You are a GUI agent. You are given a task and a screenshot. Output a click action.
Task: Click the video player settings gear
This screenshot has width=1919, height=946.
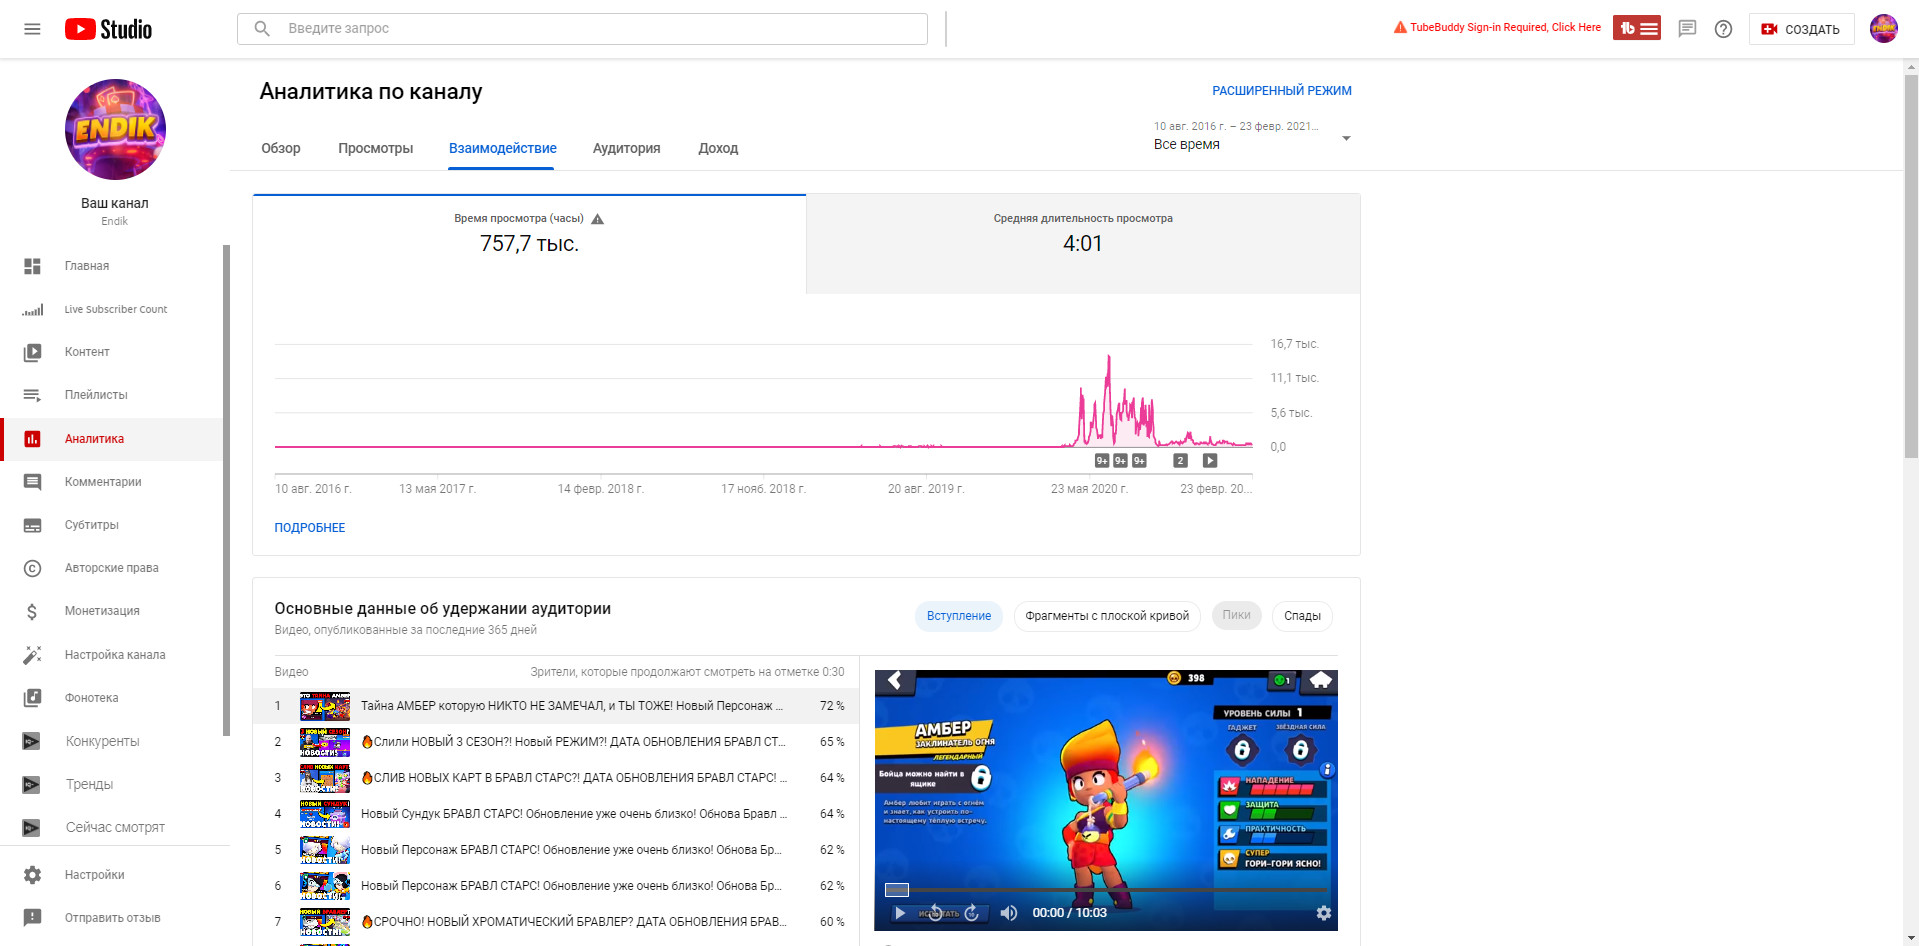(1323, 913)
